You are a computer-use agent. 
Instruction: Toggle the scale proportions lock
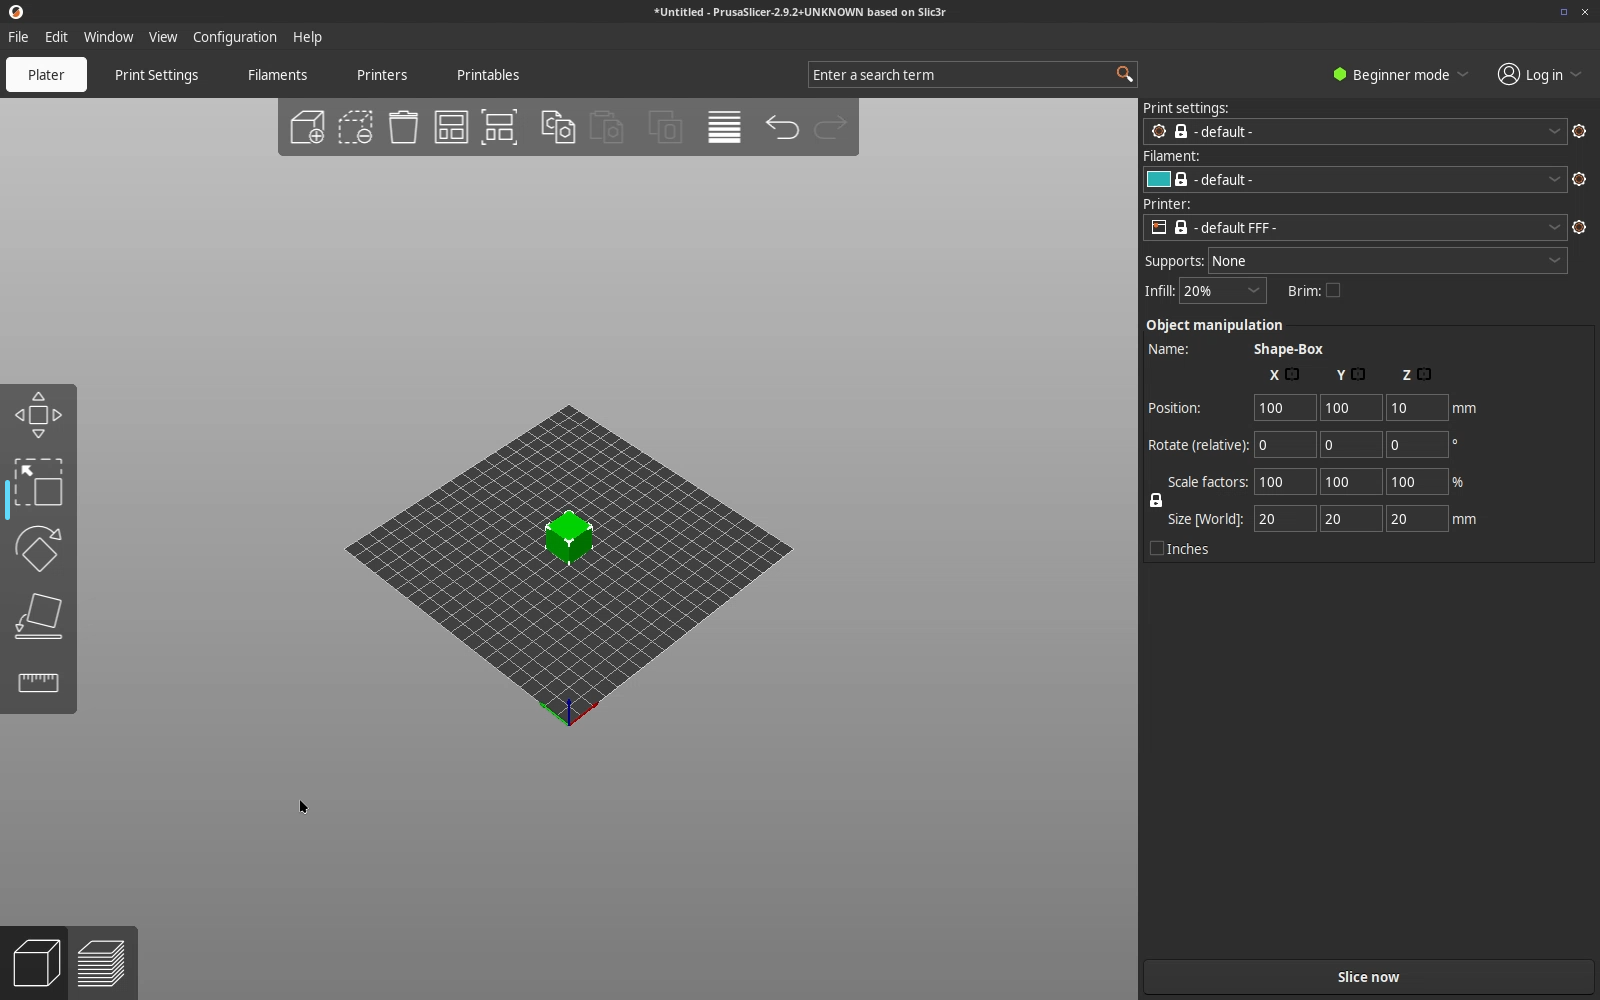point(1156,500)
